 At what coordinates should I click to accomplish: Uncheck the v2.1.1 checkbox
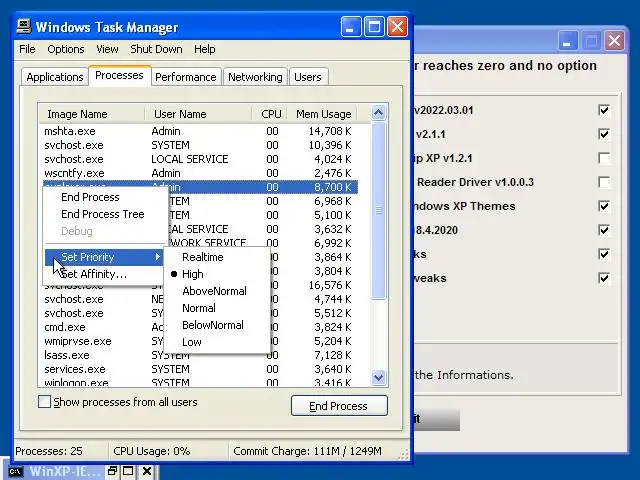[x=604, y=134]
